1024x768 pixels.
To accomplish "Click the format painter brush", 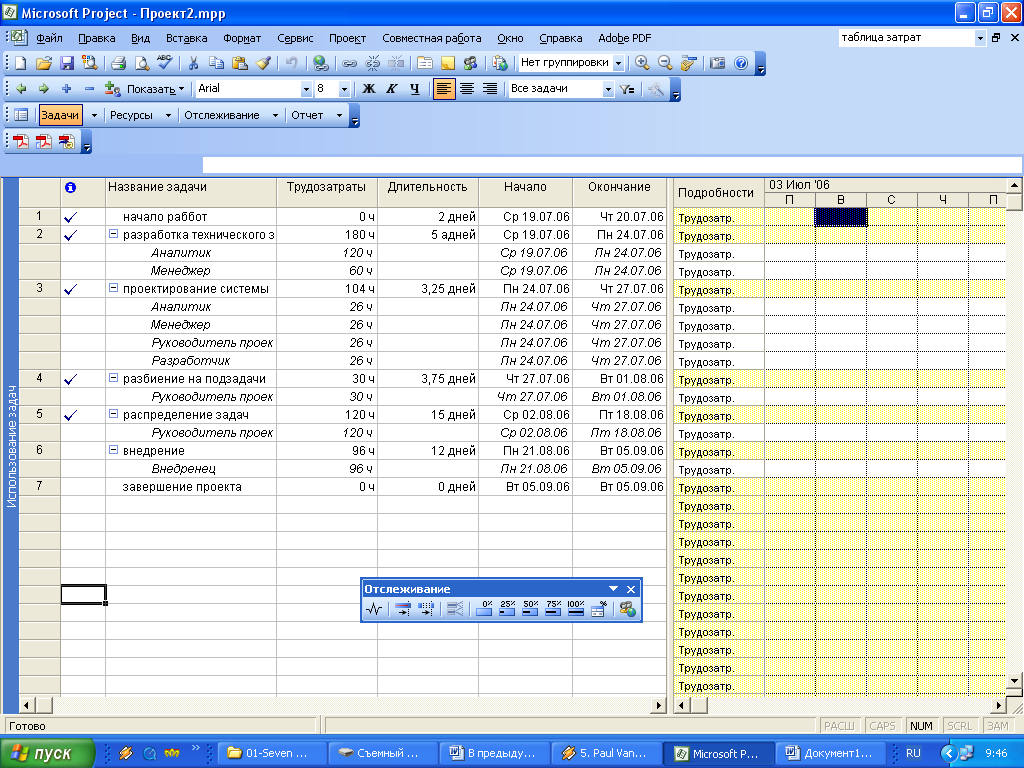I will coord(263,63).
